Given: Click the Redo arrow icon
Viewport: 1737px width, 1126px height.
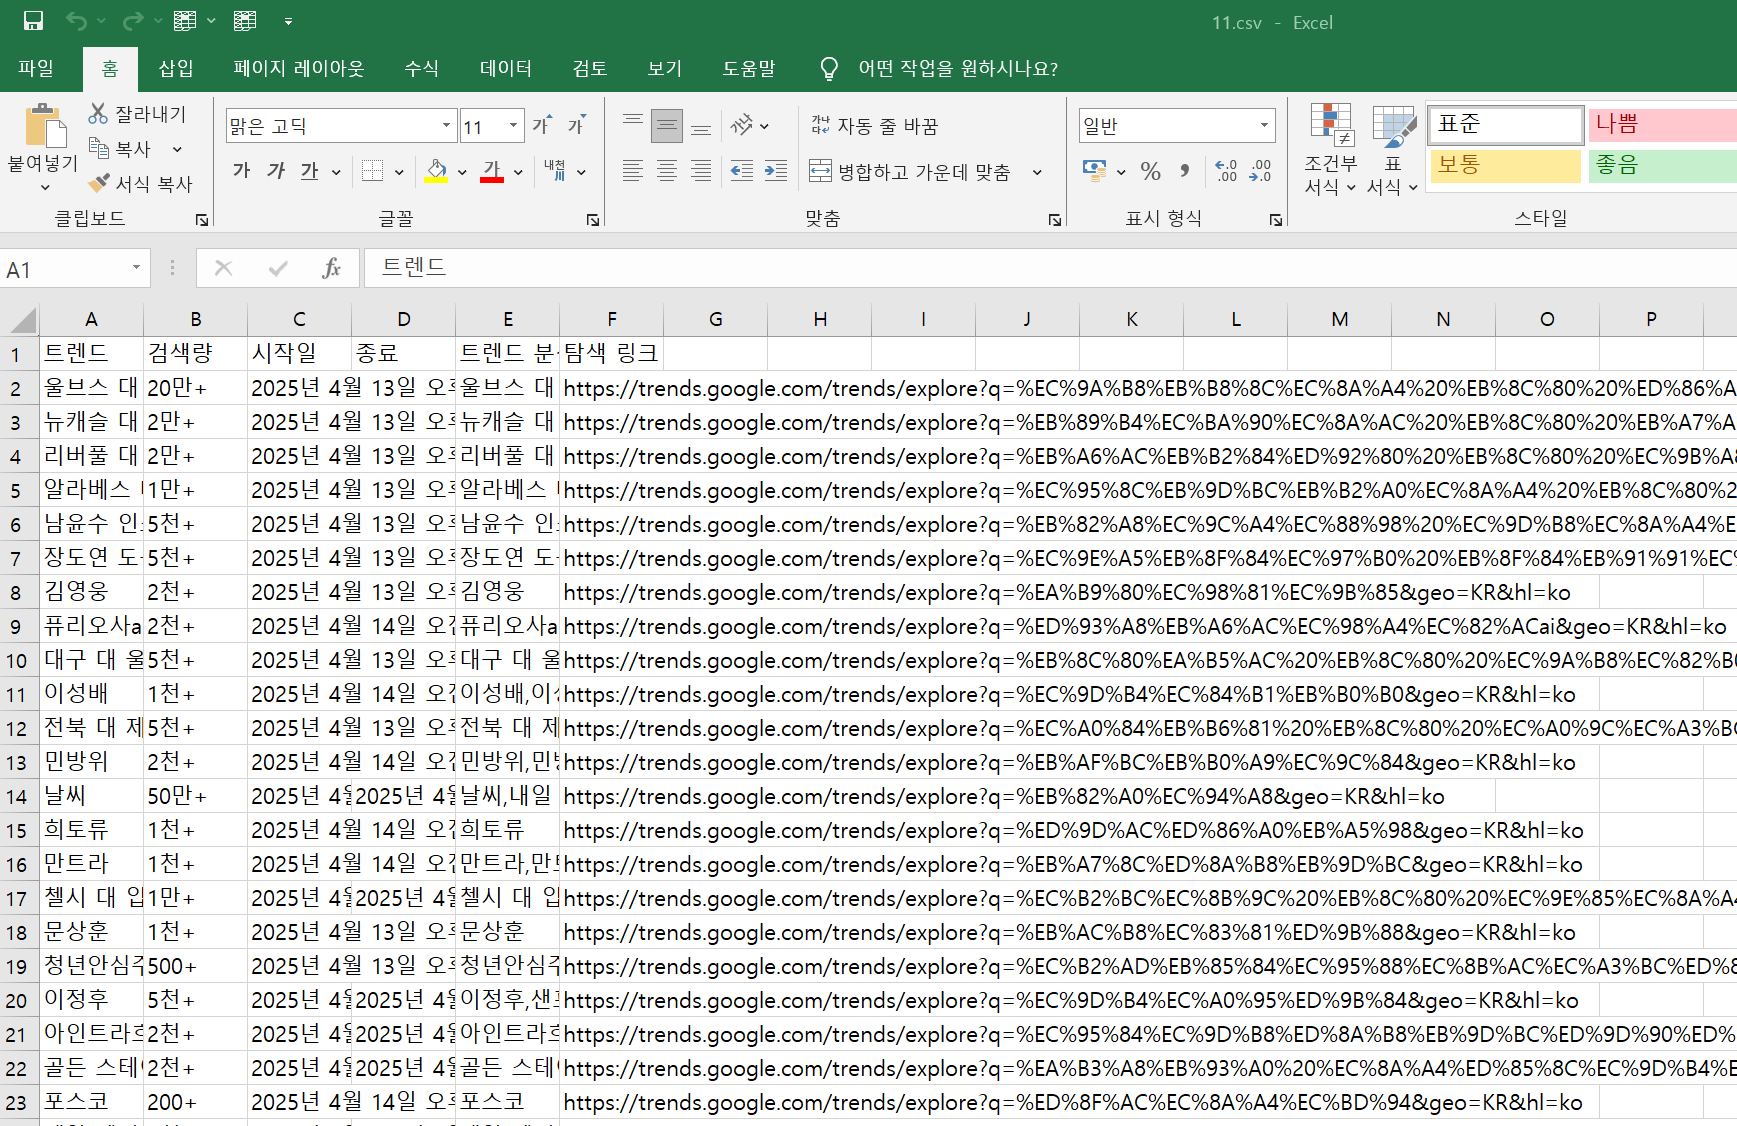Looking at the screenshot, I should pos(132,21).
